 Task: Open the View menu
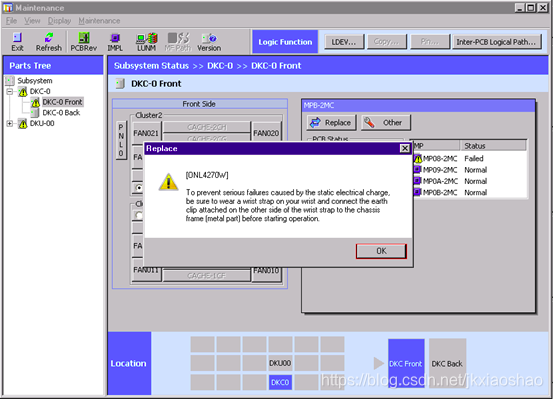pyautogui.click(x=32, y=21)
